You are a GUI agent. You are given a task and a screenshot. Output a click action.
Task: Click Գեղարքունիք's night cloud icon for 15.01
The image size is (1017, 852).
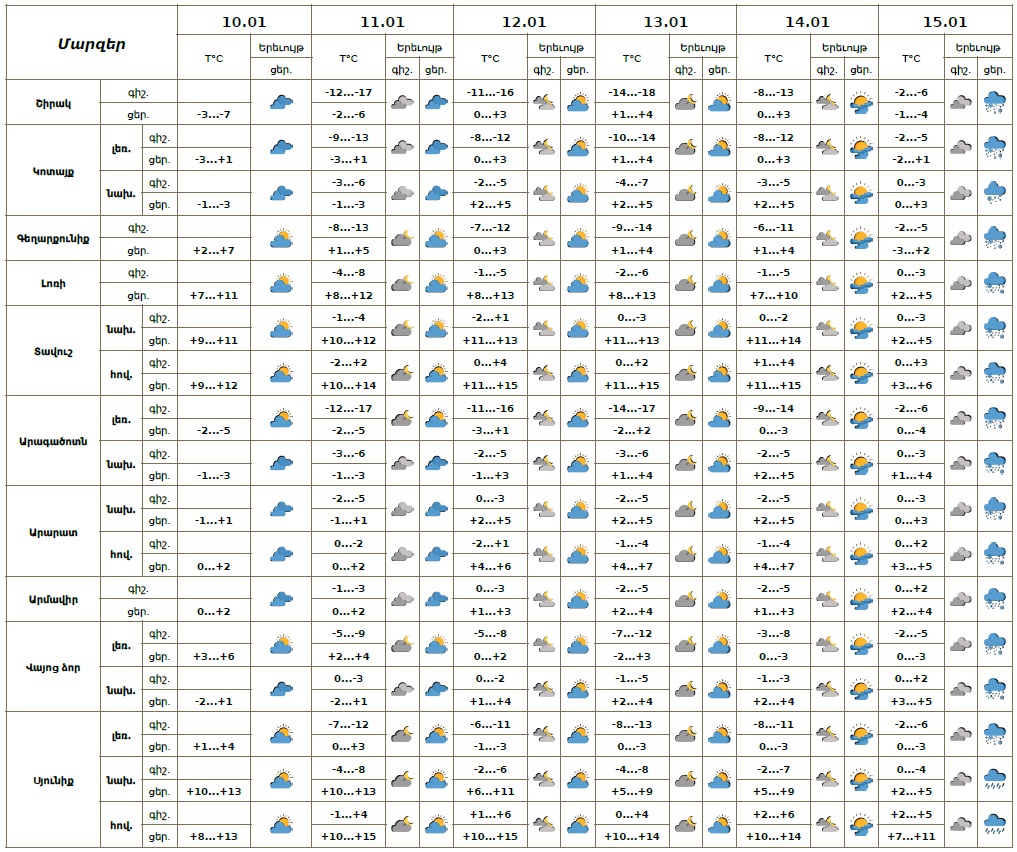tap(960, 238)
